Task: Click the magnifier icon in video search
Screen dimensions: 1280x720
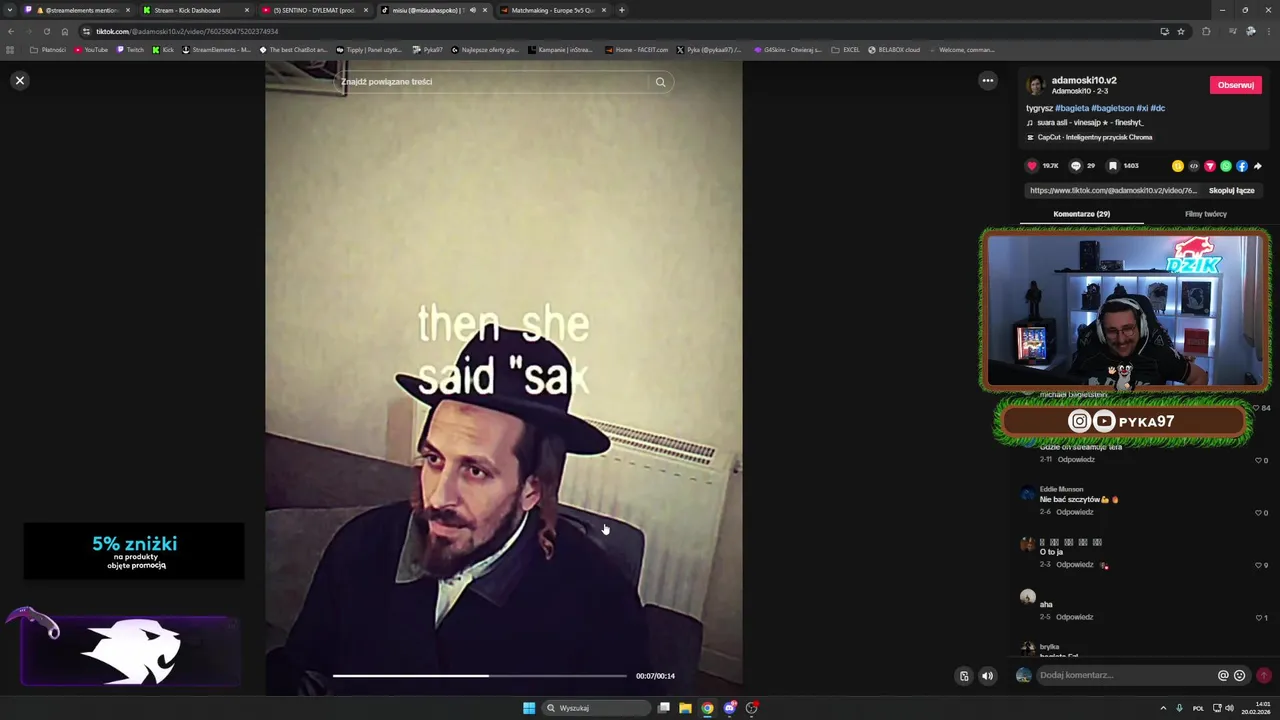Action: [x=660, y=82]
